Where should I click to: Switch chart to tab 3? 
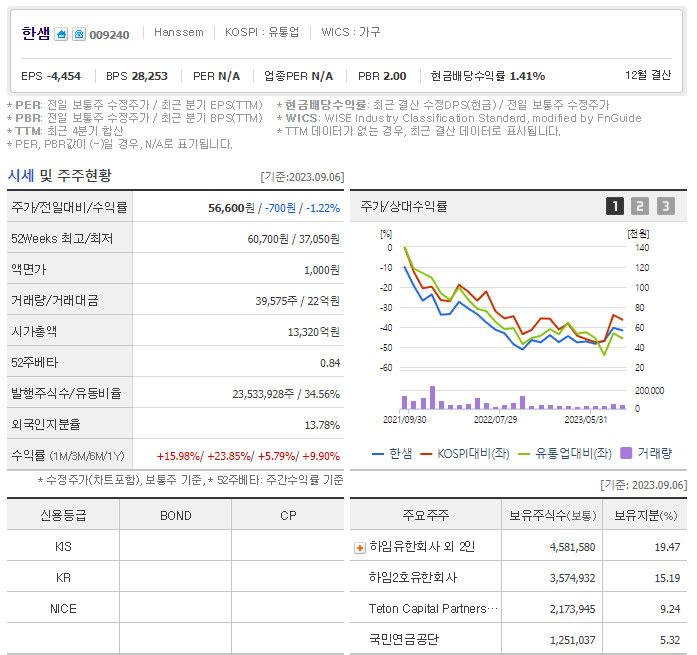coord(665,206)
